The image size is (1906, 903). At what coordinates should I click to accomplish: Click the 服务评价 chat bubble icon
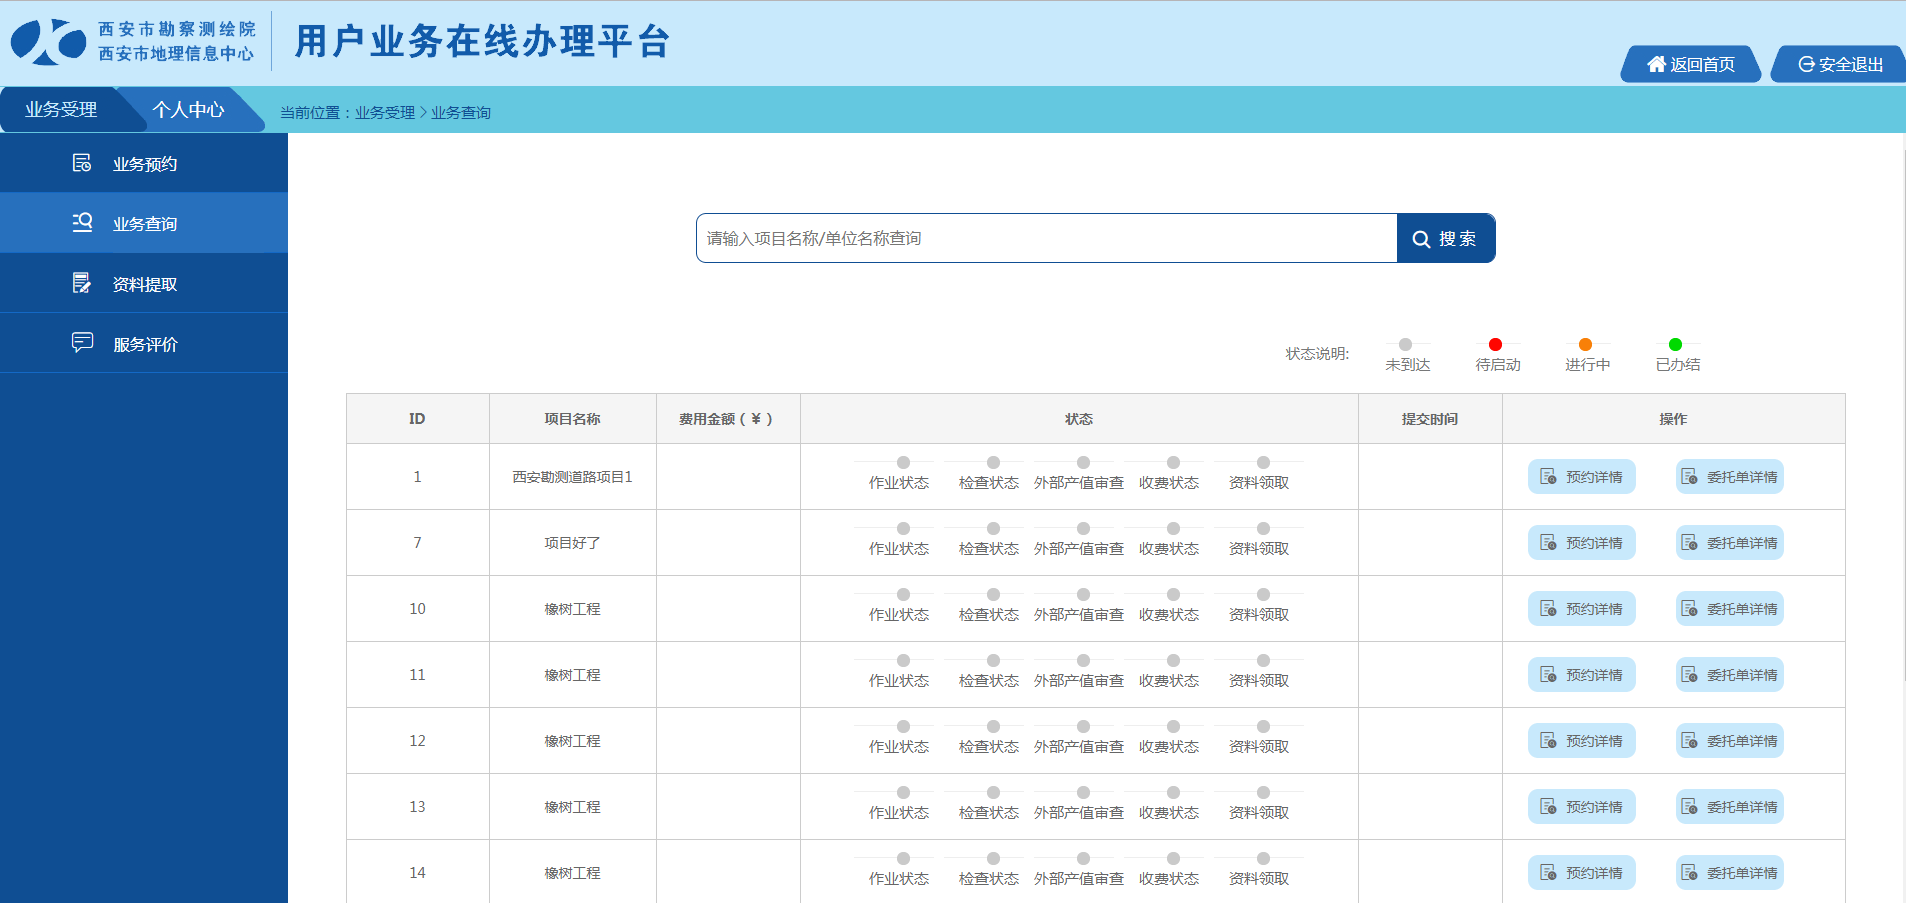[82, 342]
